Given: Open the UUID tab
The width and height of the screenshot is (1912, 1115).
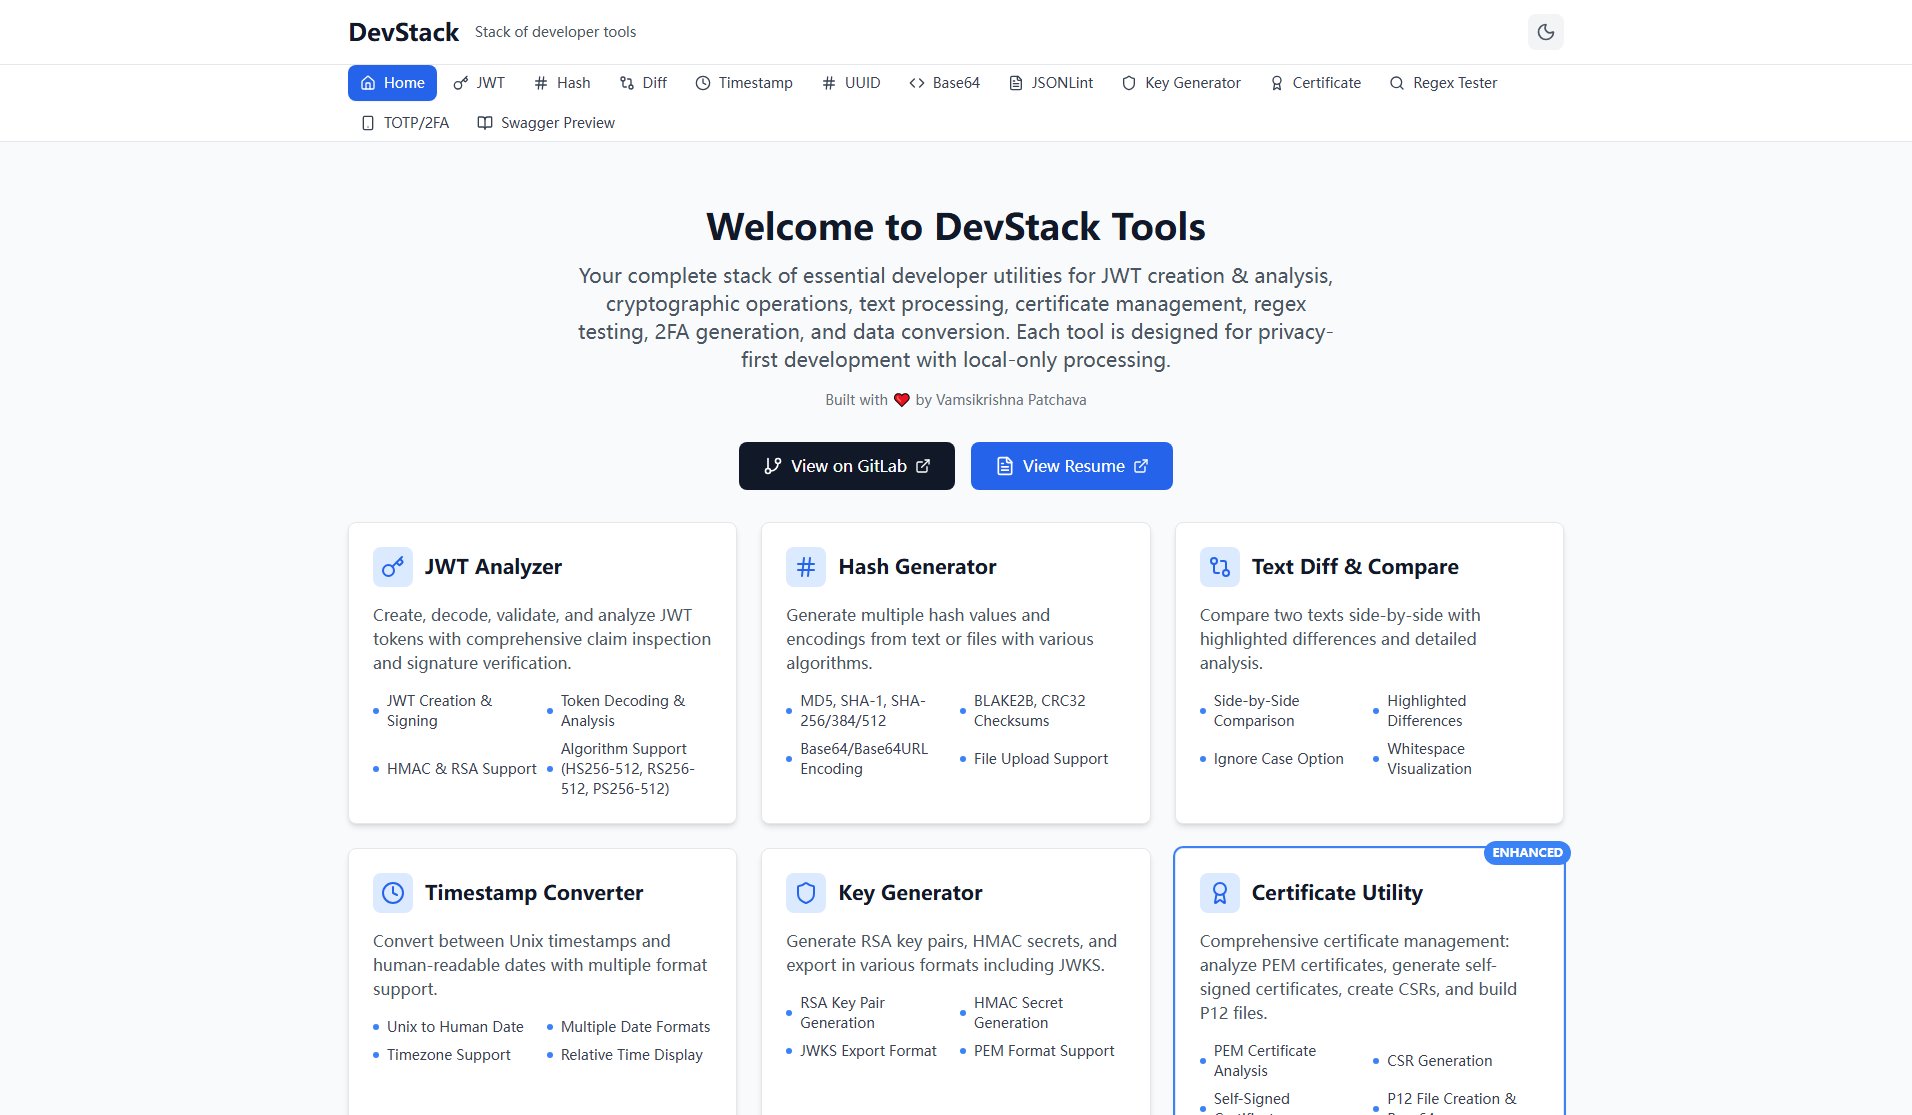Looking at the screenshot, I should pos(851,83).
